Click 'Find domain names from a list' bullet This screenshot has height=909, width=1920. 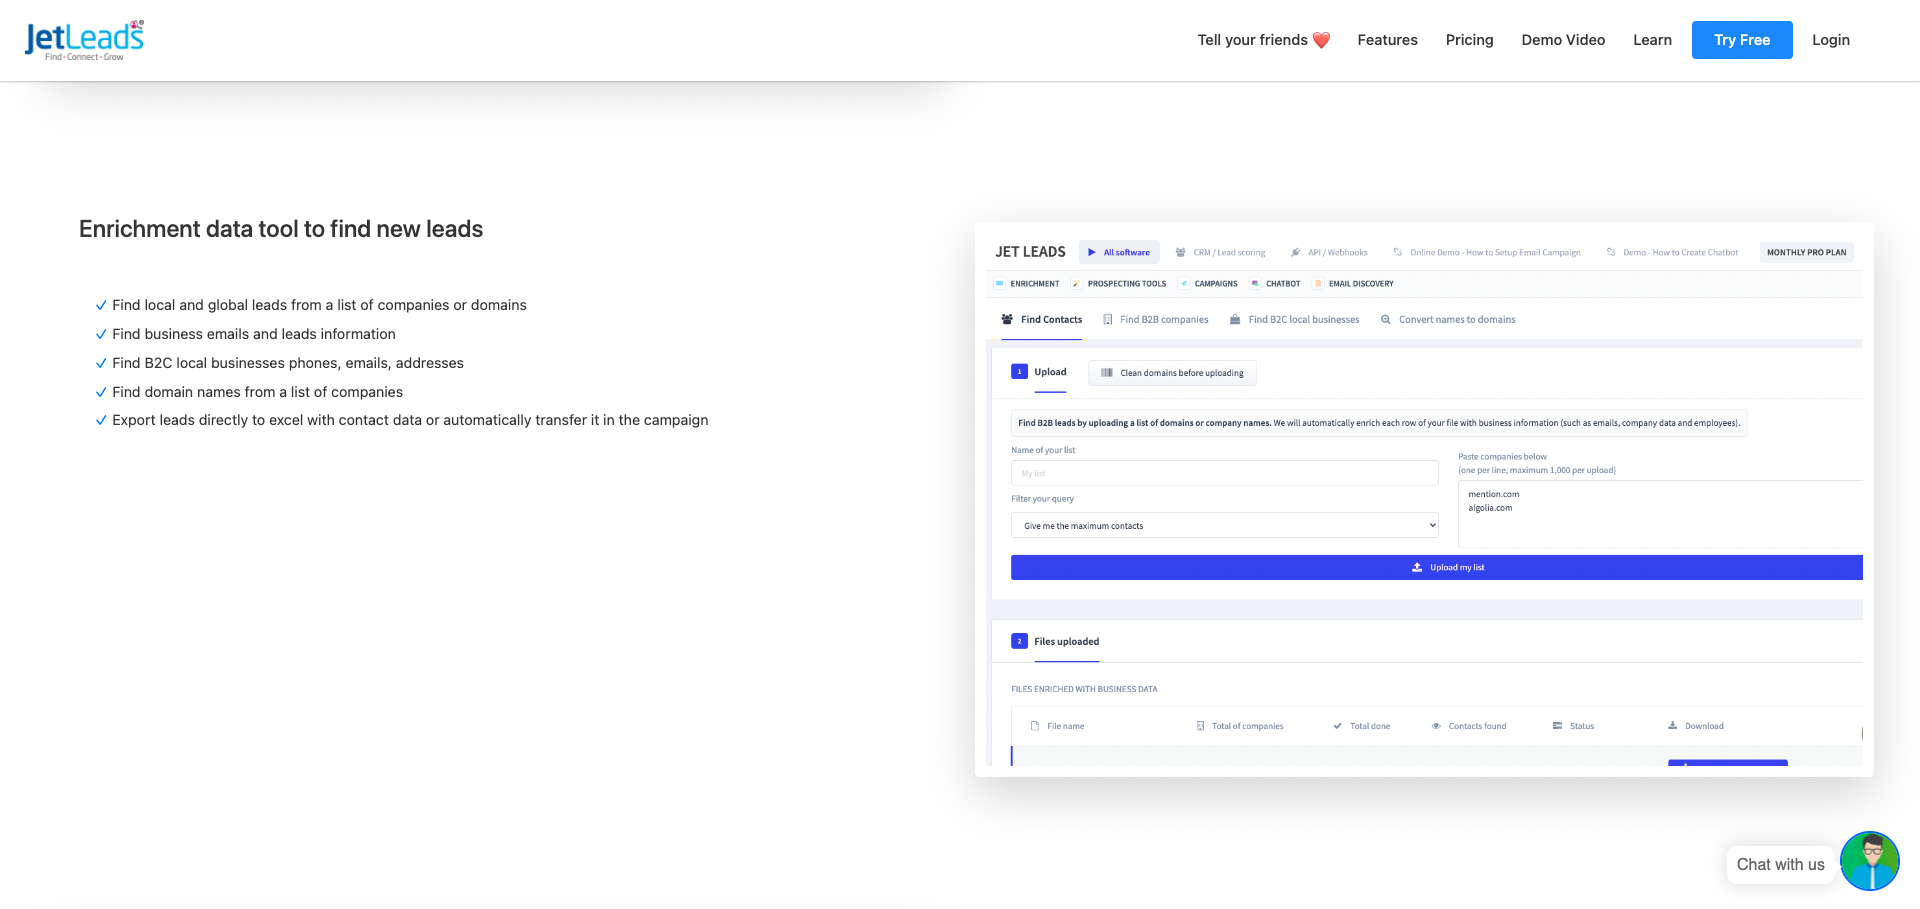click(x=257, y=392)
